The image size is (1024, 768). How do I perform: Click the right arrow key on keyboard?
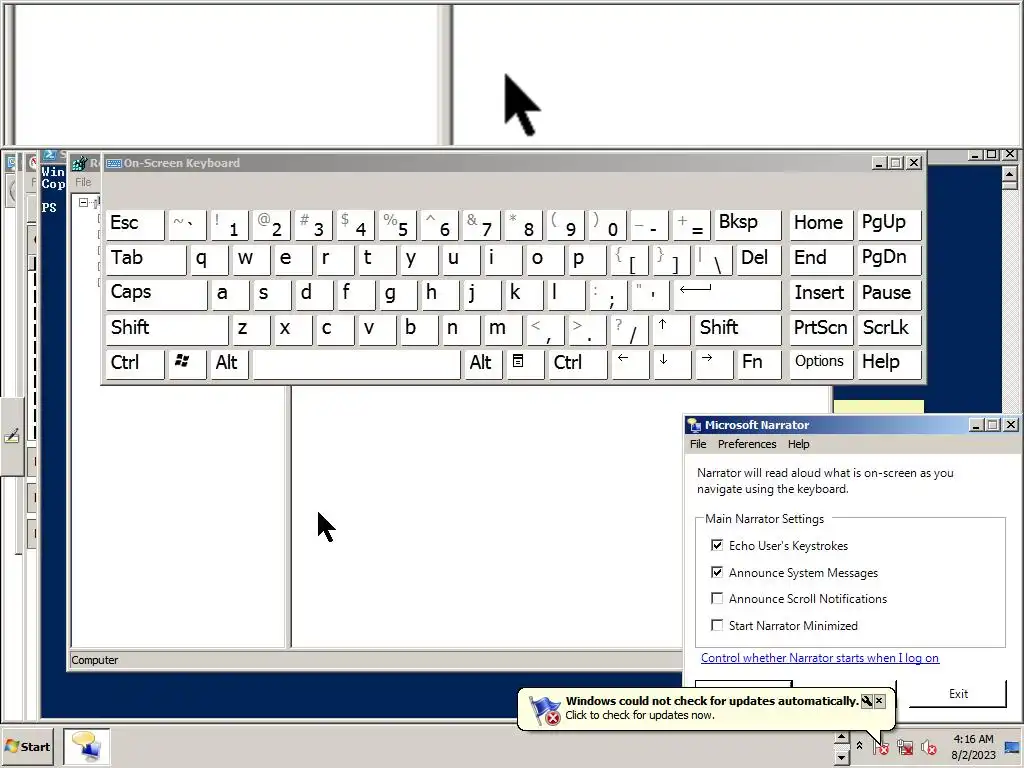(714, 363)
